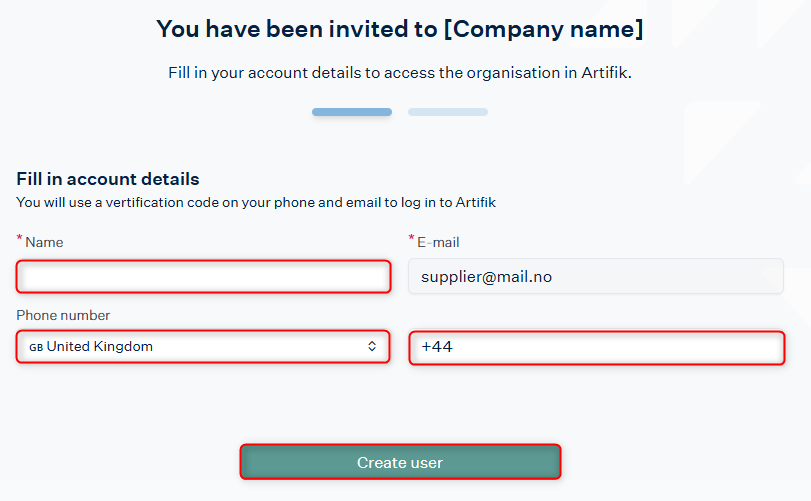Focus the +44 phone number field

597,348
